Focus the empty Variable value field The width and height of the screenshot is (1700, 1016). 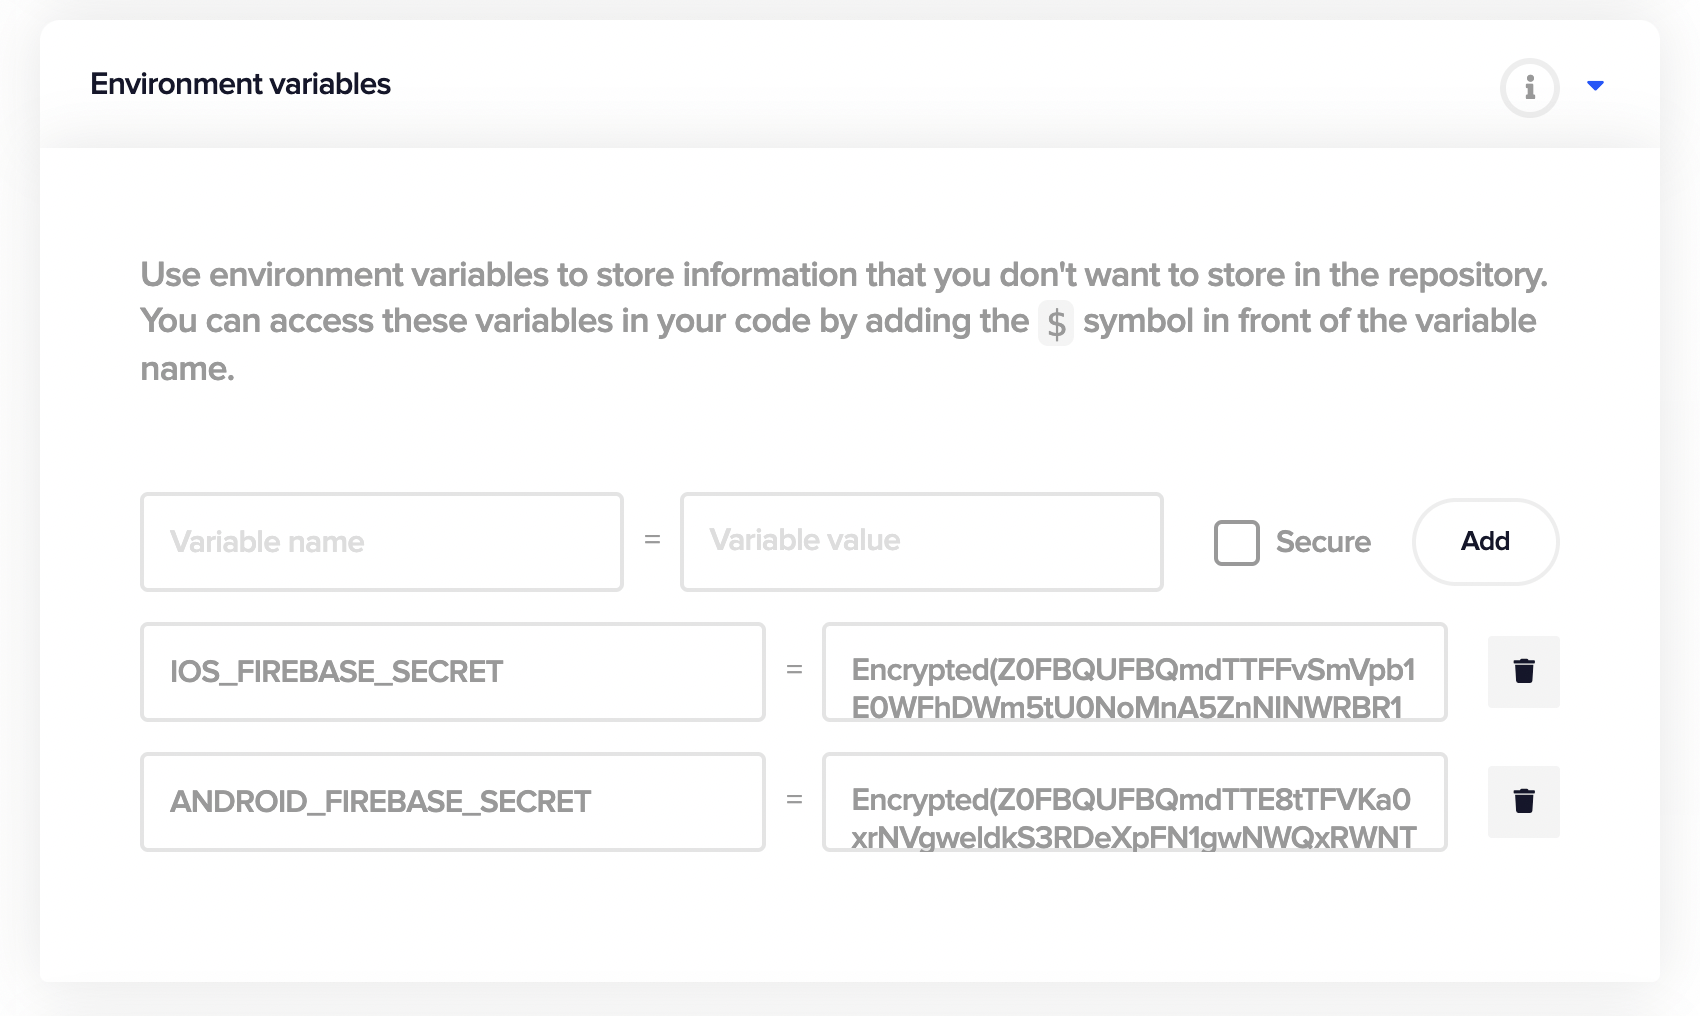pyautogui.click(x=921, y=542)
